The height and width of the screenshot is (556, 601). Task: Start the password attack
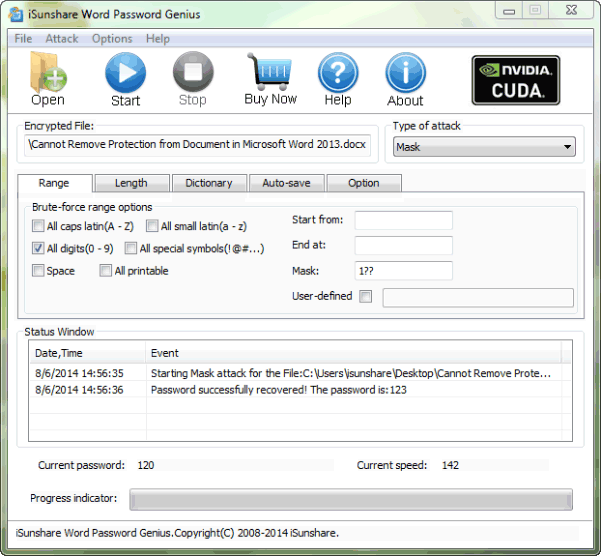point(125,79)
